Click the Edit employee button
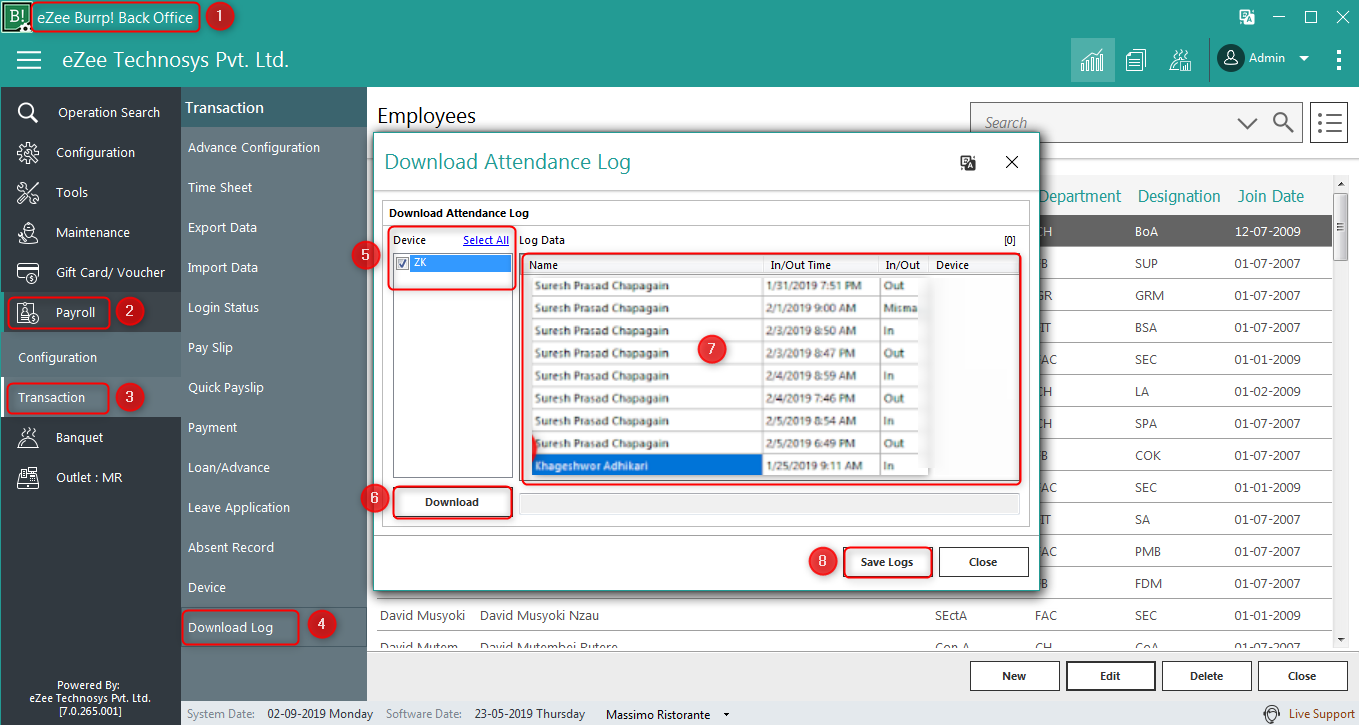 pos(1110,676)
